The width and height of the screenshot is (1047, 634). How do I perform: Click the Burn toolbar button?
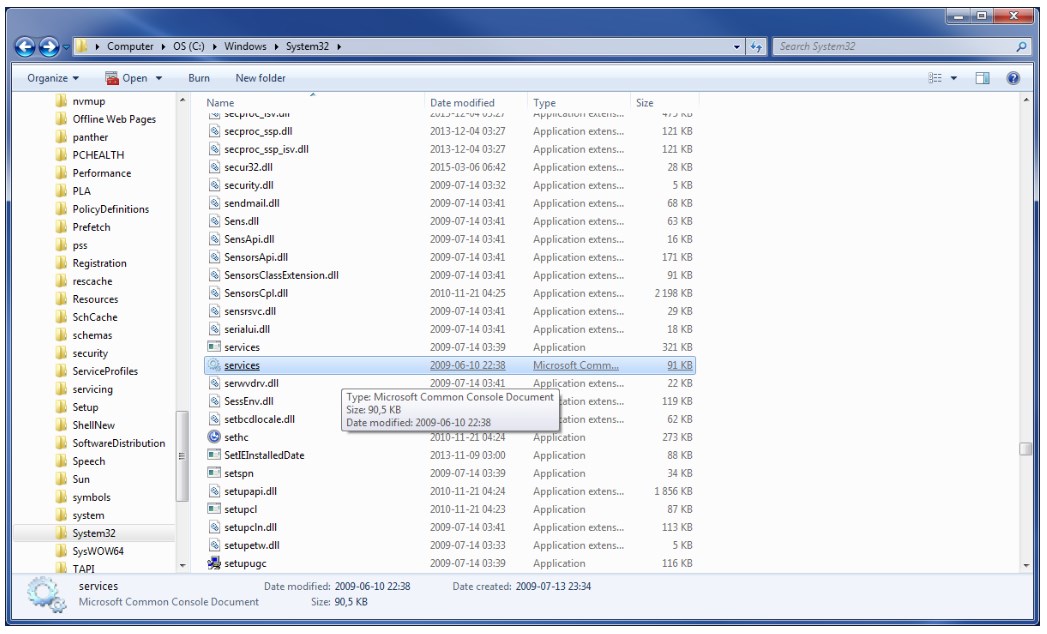[x=198, y=78]
